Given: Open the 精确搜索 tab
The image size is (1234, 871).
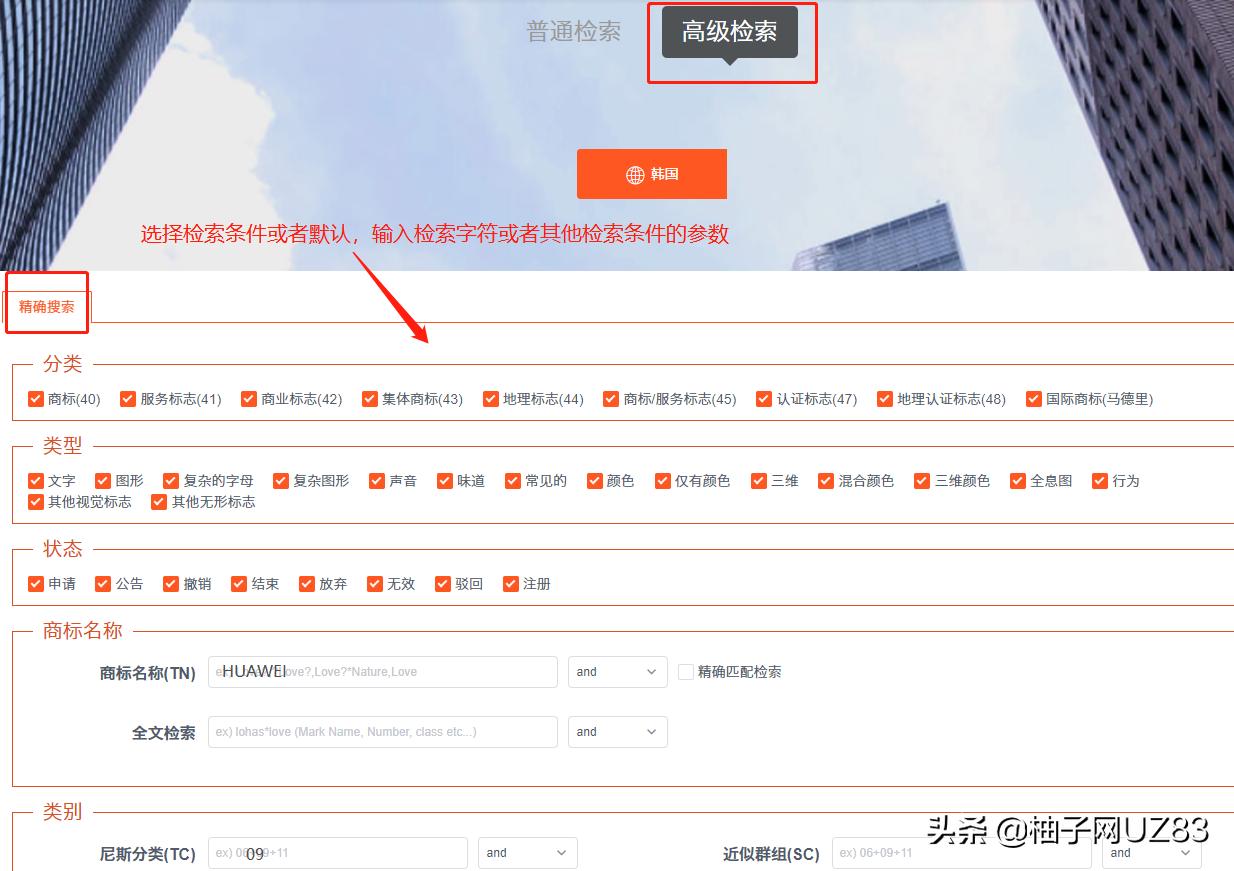Looking at the screenshot, I should coord(46,308).
